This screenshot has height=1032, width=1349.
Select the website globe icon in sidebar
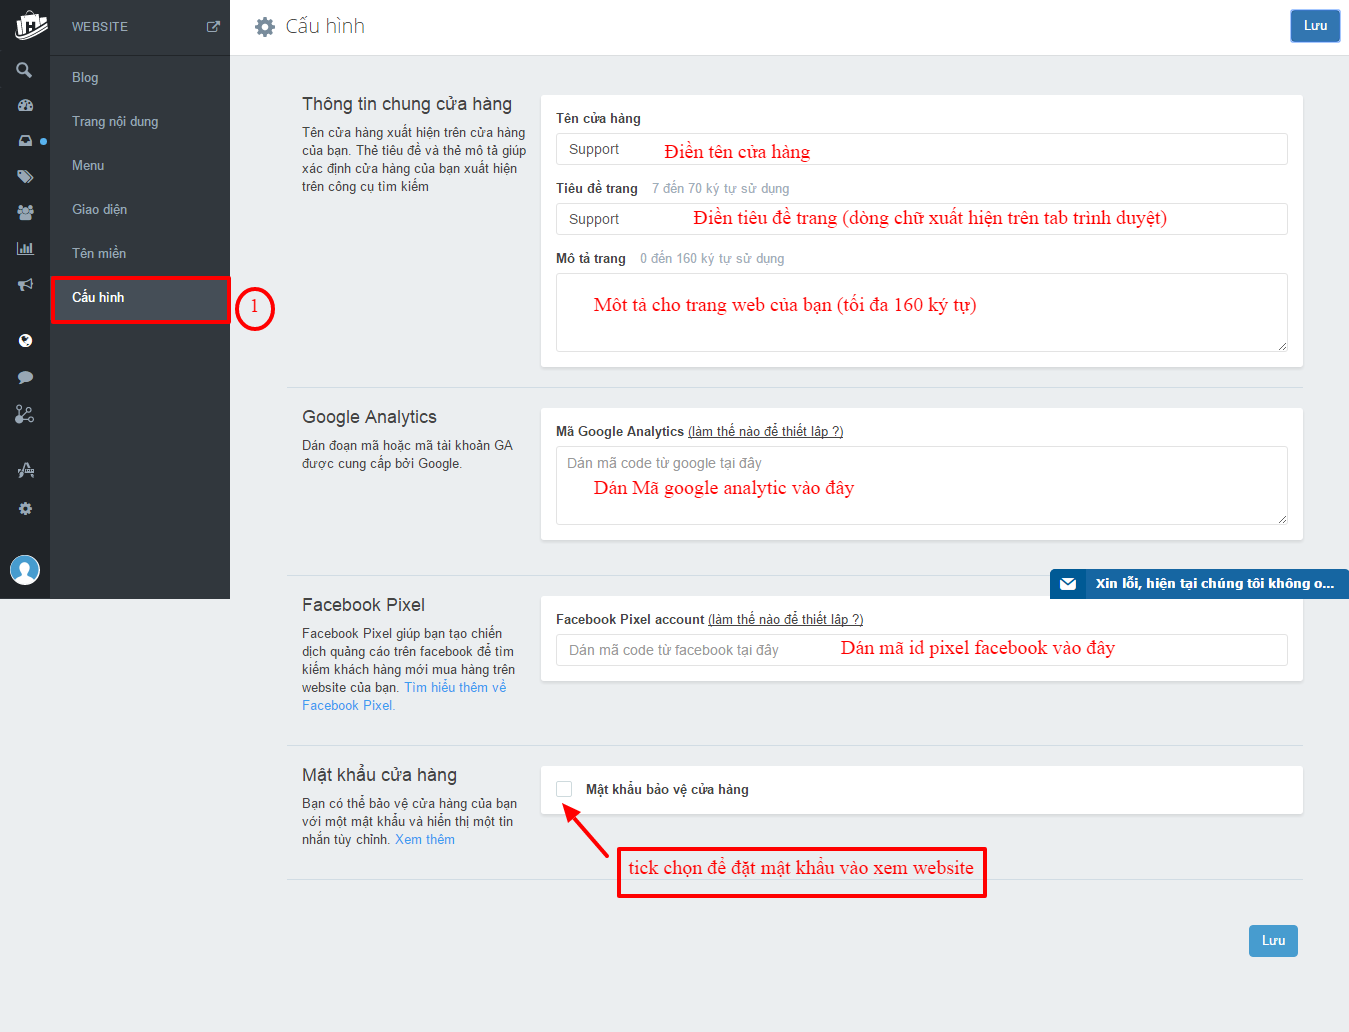[x=25, y=341]
